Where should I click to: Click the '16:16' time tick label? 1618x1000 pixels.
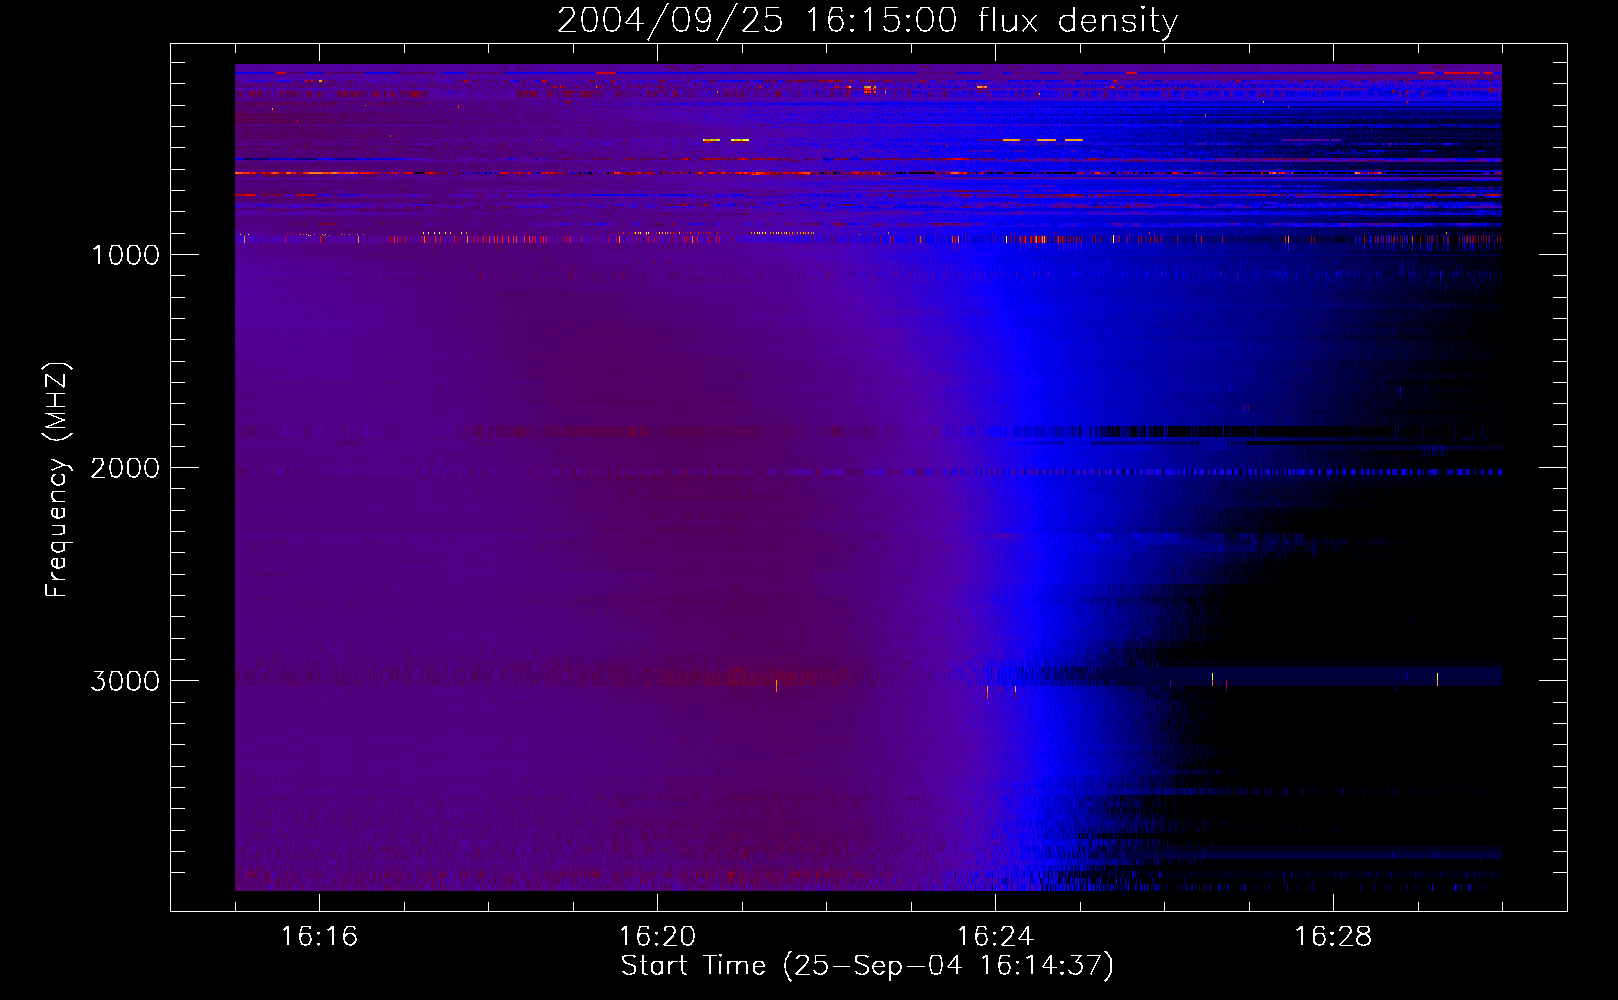(319, 937)
